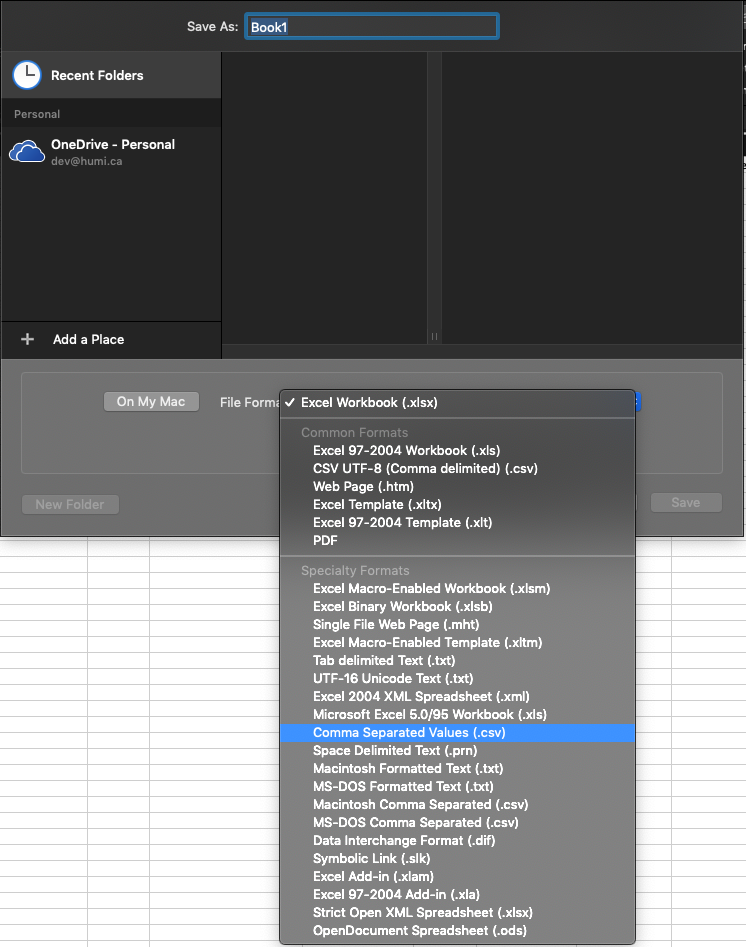Choose Data Interchange Format (.dif)
The image size is (746, 947).
pos(457,841)
